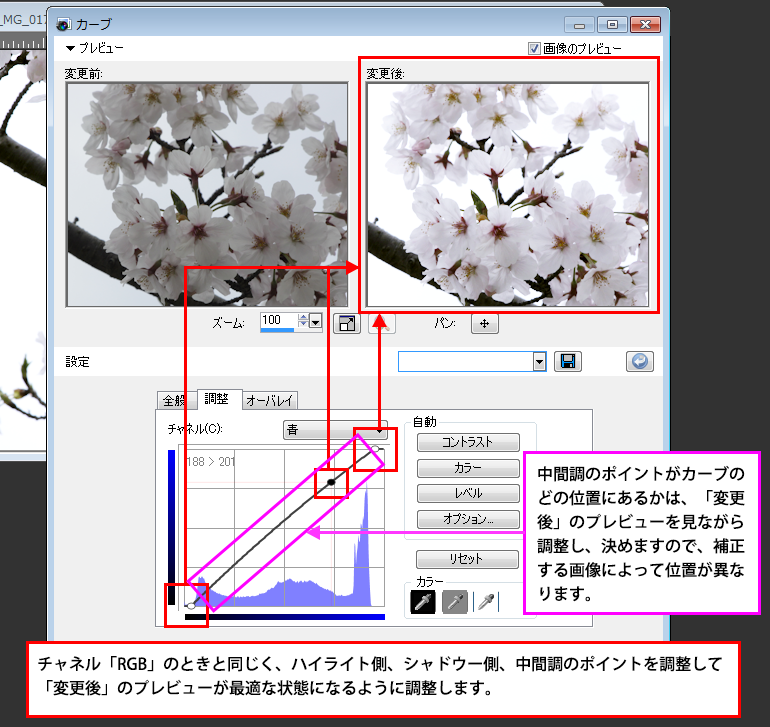The image size is (770, 727).
Task: Maximize the カーブ dialog
Action: (x=612, y=25)
